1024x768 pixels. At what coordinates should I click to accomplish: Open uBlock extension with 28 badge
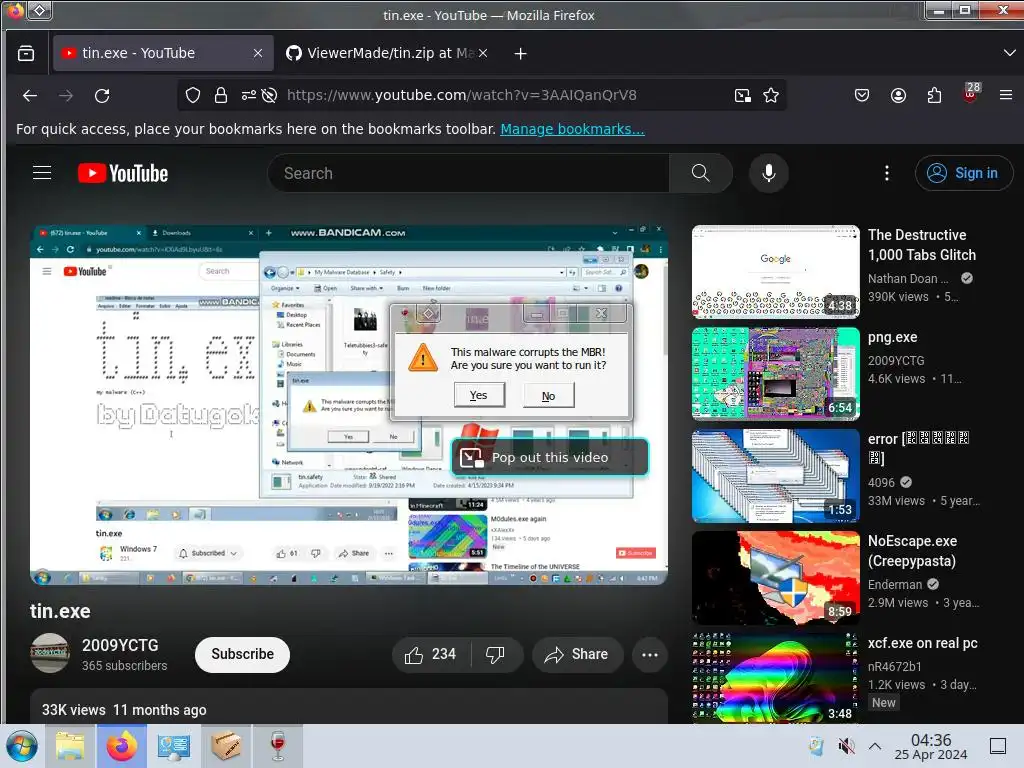[971, 93]
